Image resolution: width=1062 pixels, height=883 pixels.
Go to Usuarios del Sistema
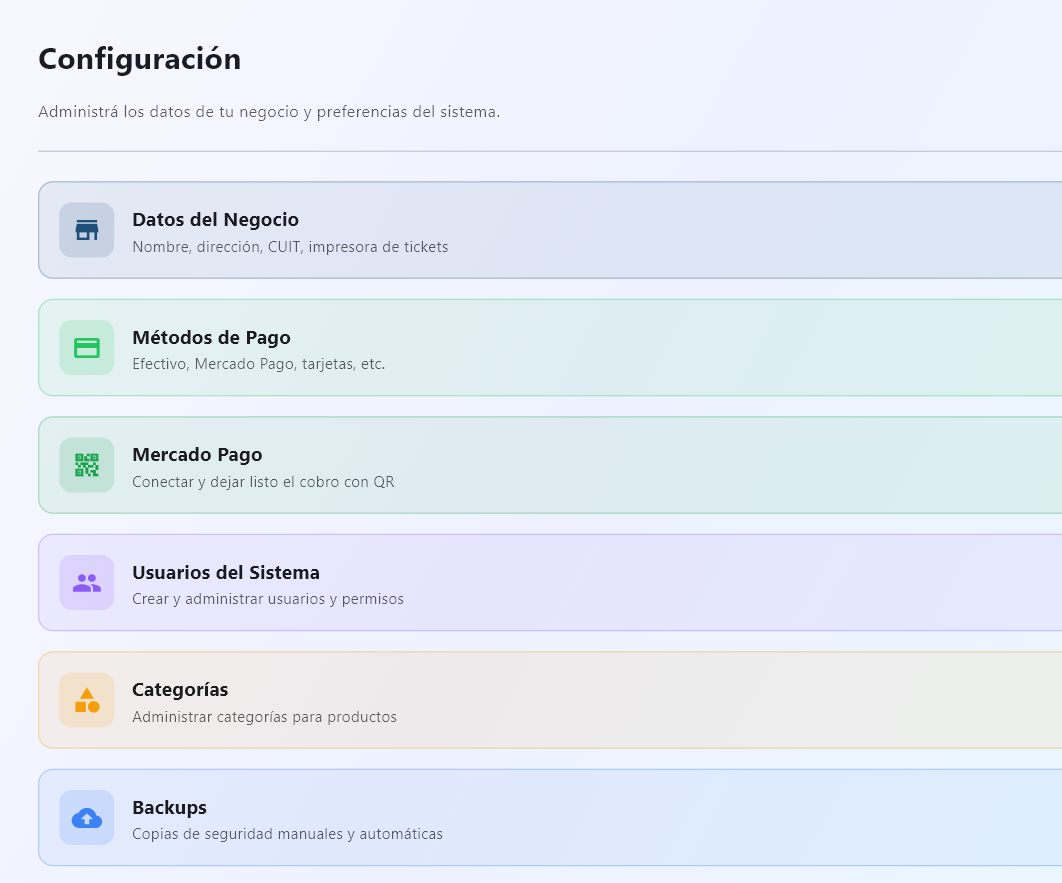(x=226, y=573)
